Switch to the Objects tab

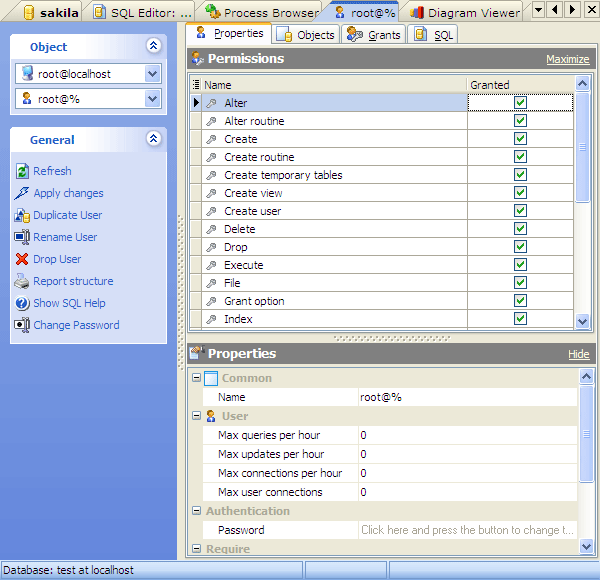tap(306, 34)
